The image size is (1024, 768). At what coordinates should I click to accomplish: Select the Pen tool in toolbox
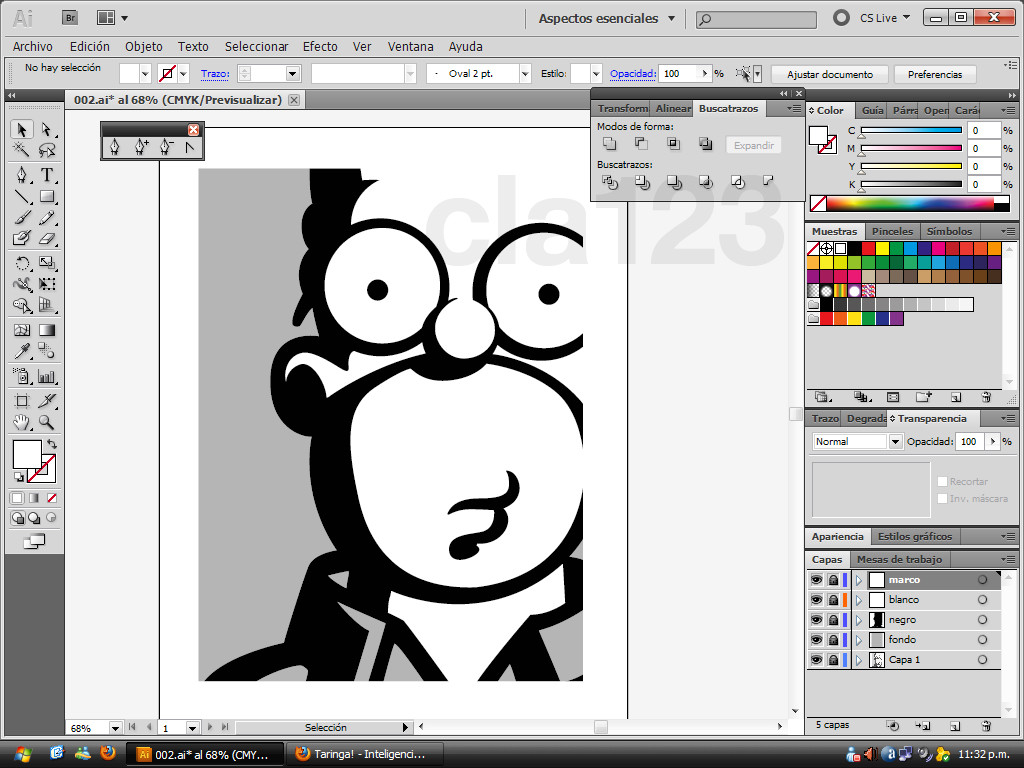point(22,175)
